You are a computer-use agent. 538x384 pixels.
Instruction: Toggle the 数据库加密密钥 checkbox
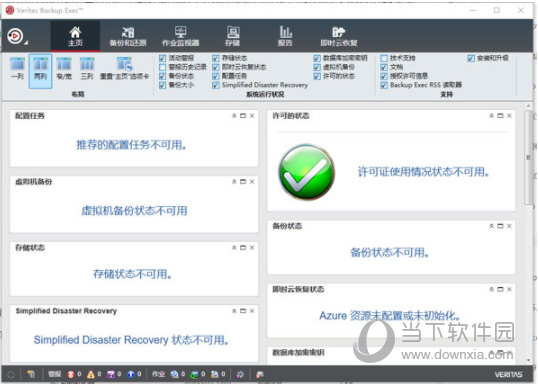317,58
